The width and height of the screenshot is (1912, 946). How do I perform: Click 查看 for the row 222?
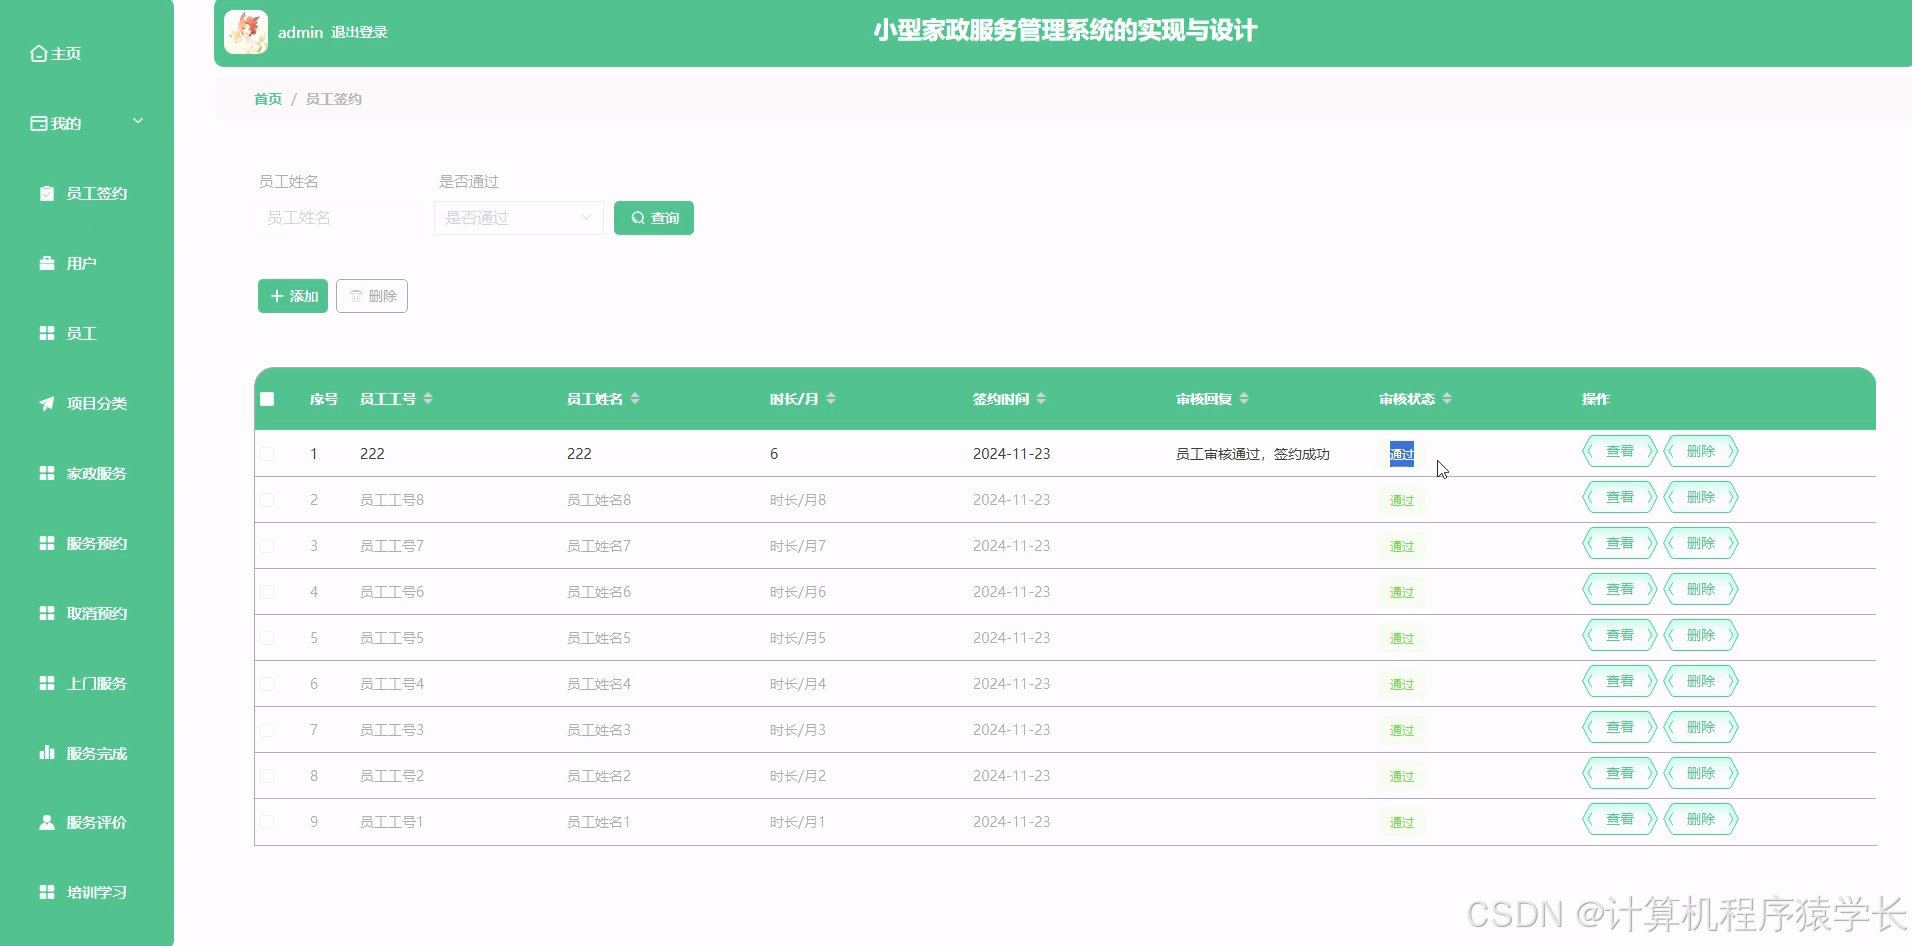(1620, 451)
